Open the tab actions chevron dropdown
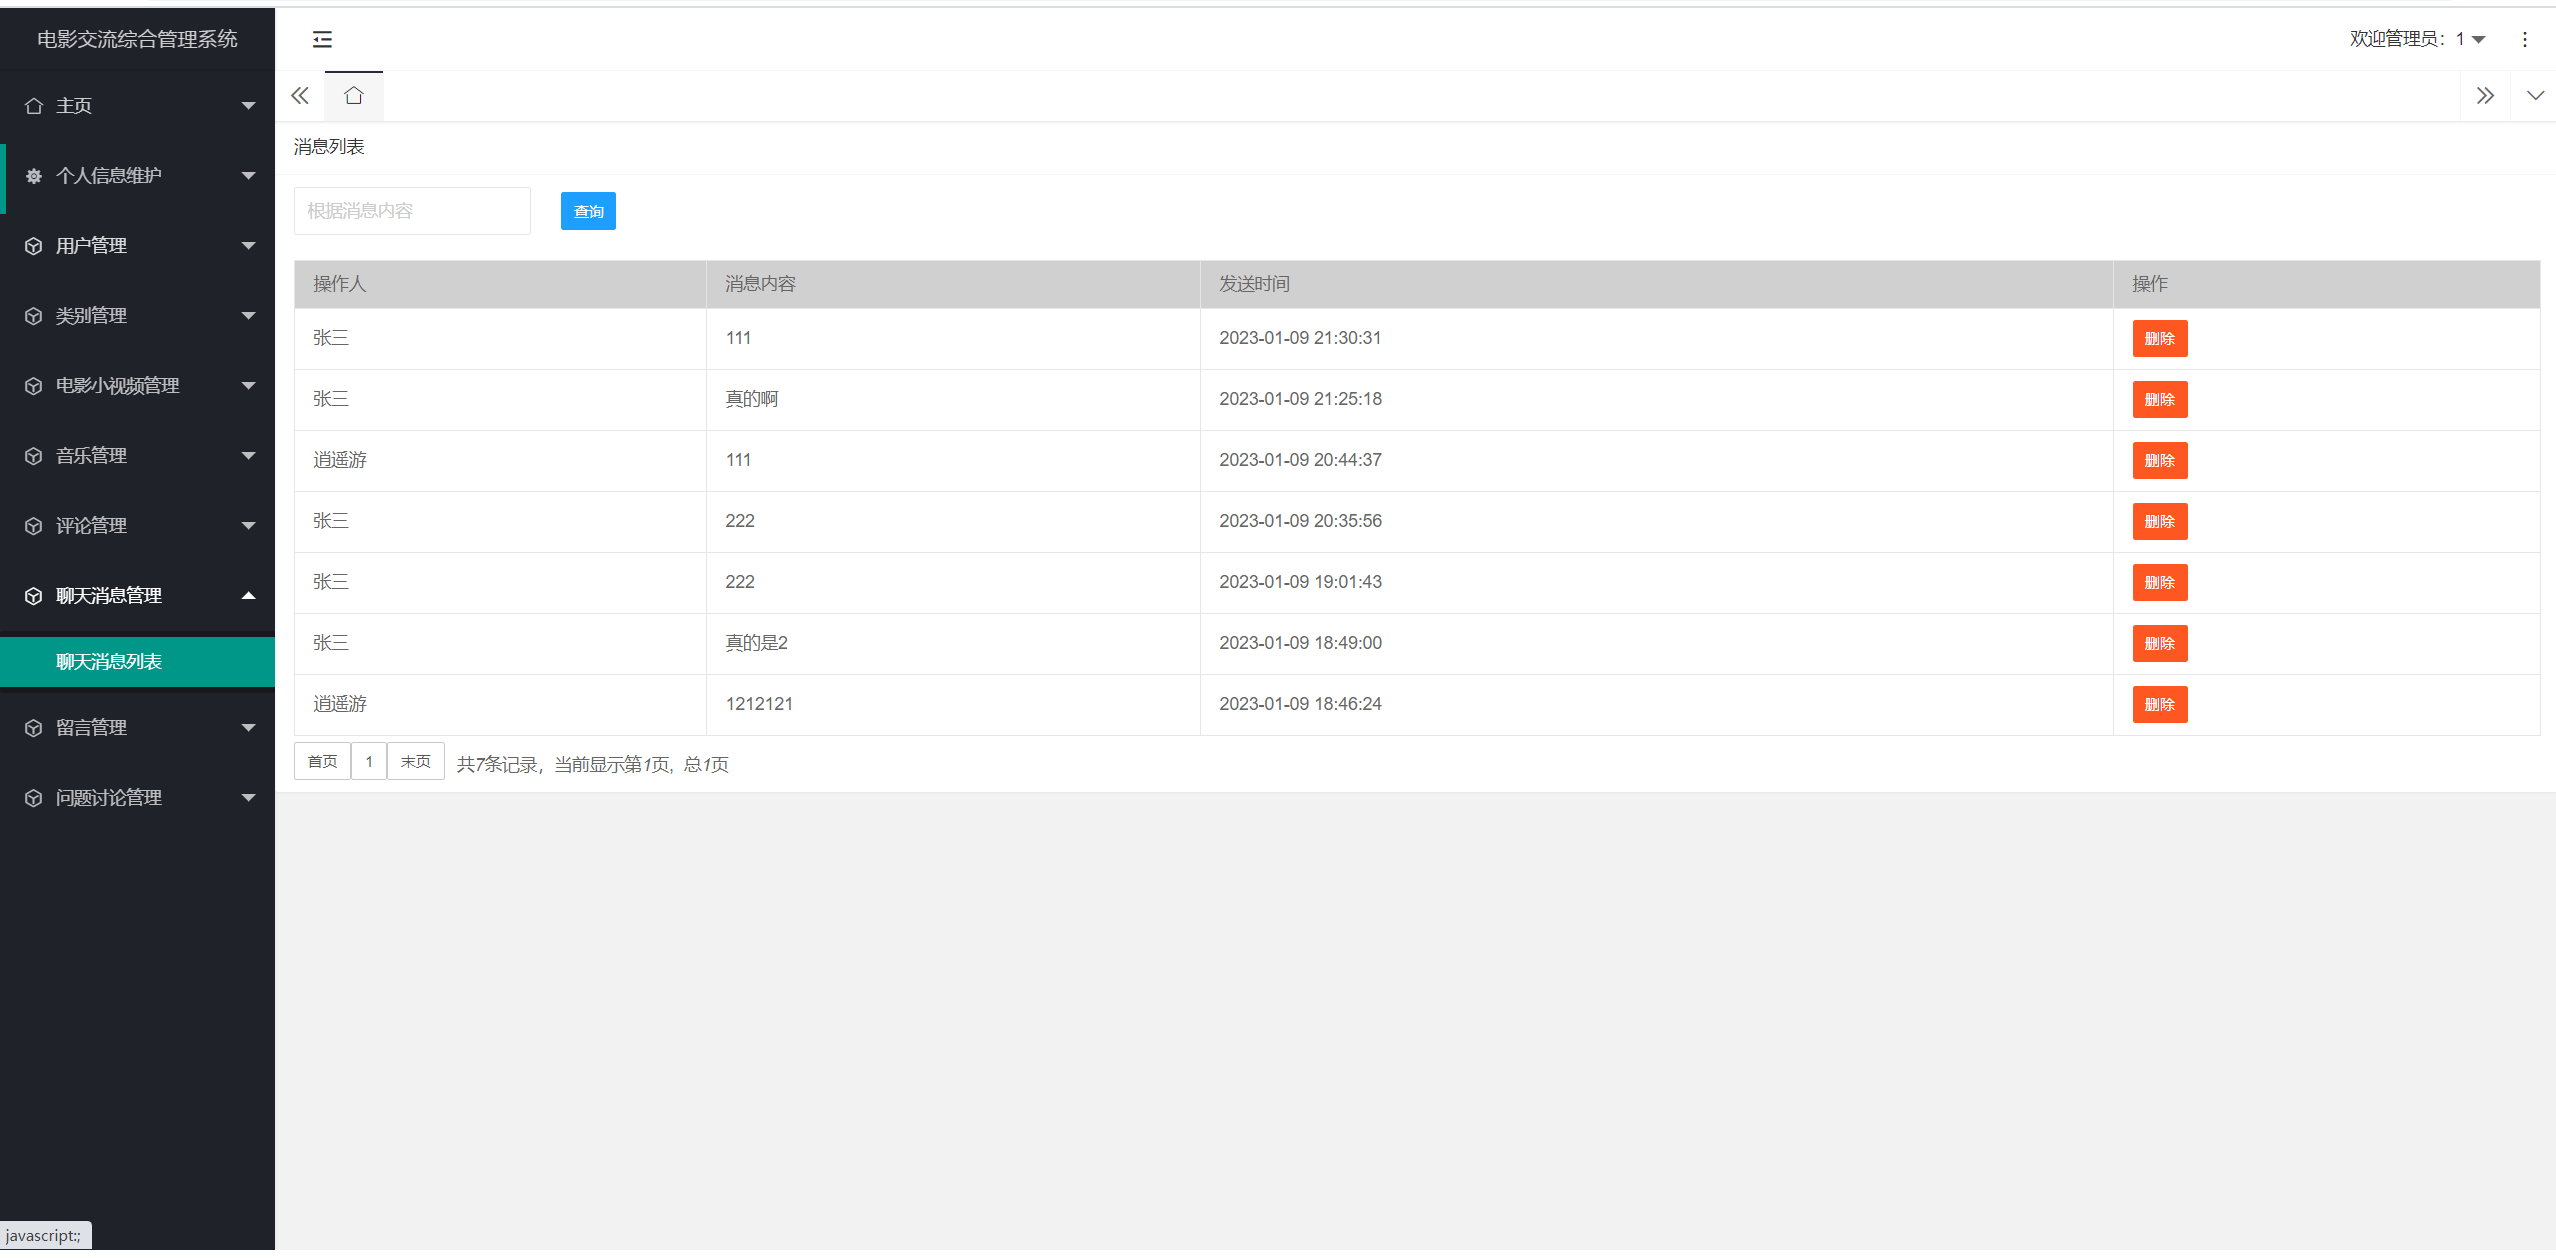Screen dimensions: 2556x1258 2534,96
